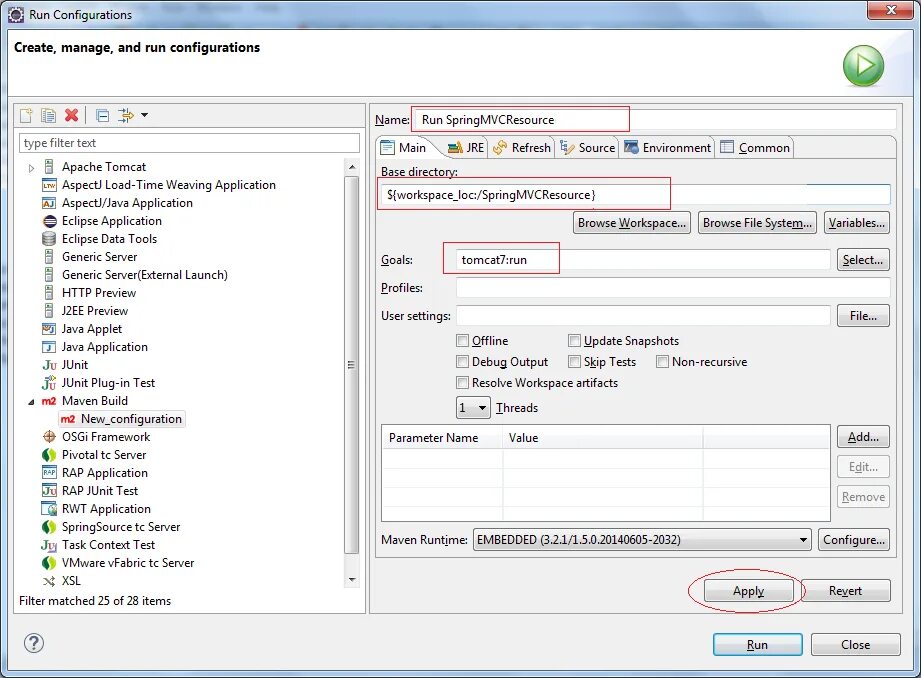This screenshot has height=678, width=921.
Task: Click the RWT Application icon
Action: pyautogui.click(x=49, y=509)
